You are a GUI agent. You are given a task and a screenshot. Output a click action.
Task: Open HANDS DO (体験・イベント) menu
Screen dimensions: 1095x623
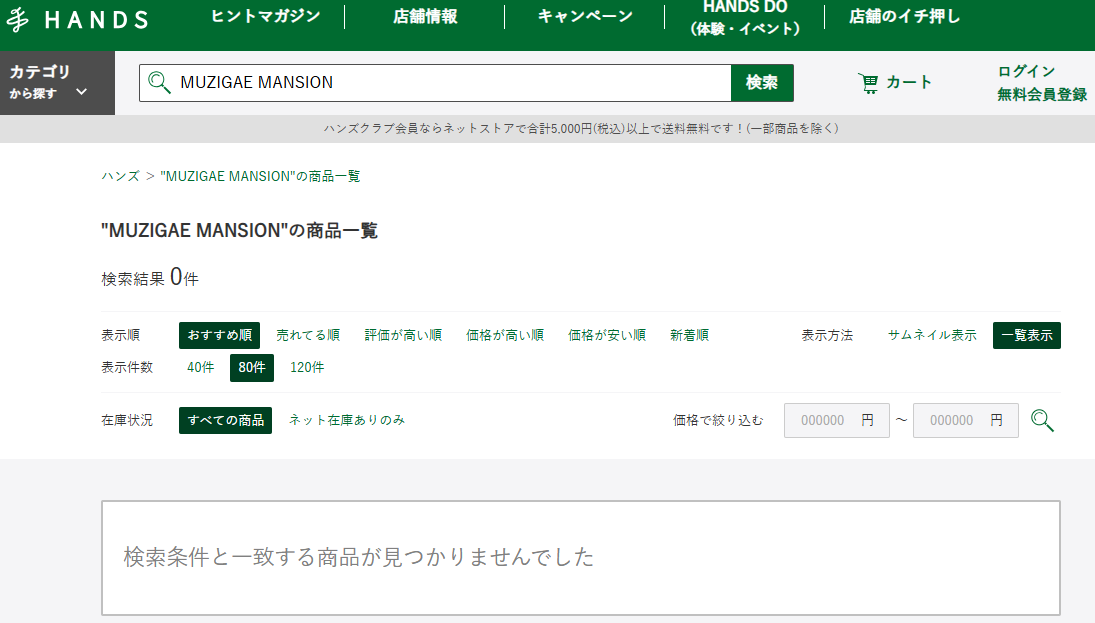pos(744,17)
